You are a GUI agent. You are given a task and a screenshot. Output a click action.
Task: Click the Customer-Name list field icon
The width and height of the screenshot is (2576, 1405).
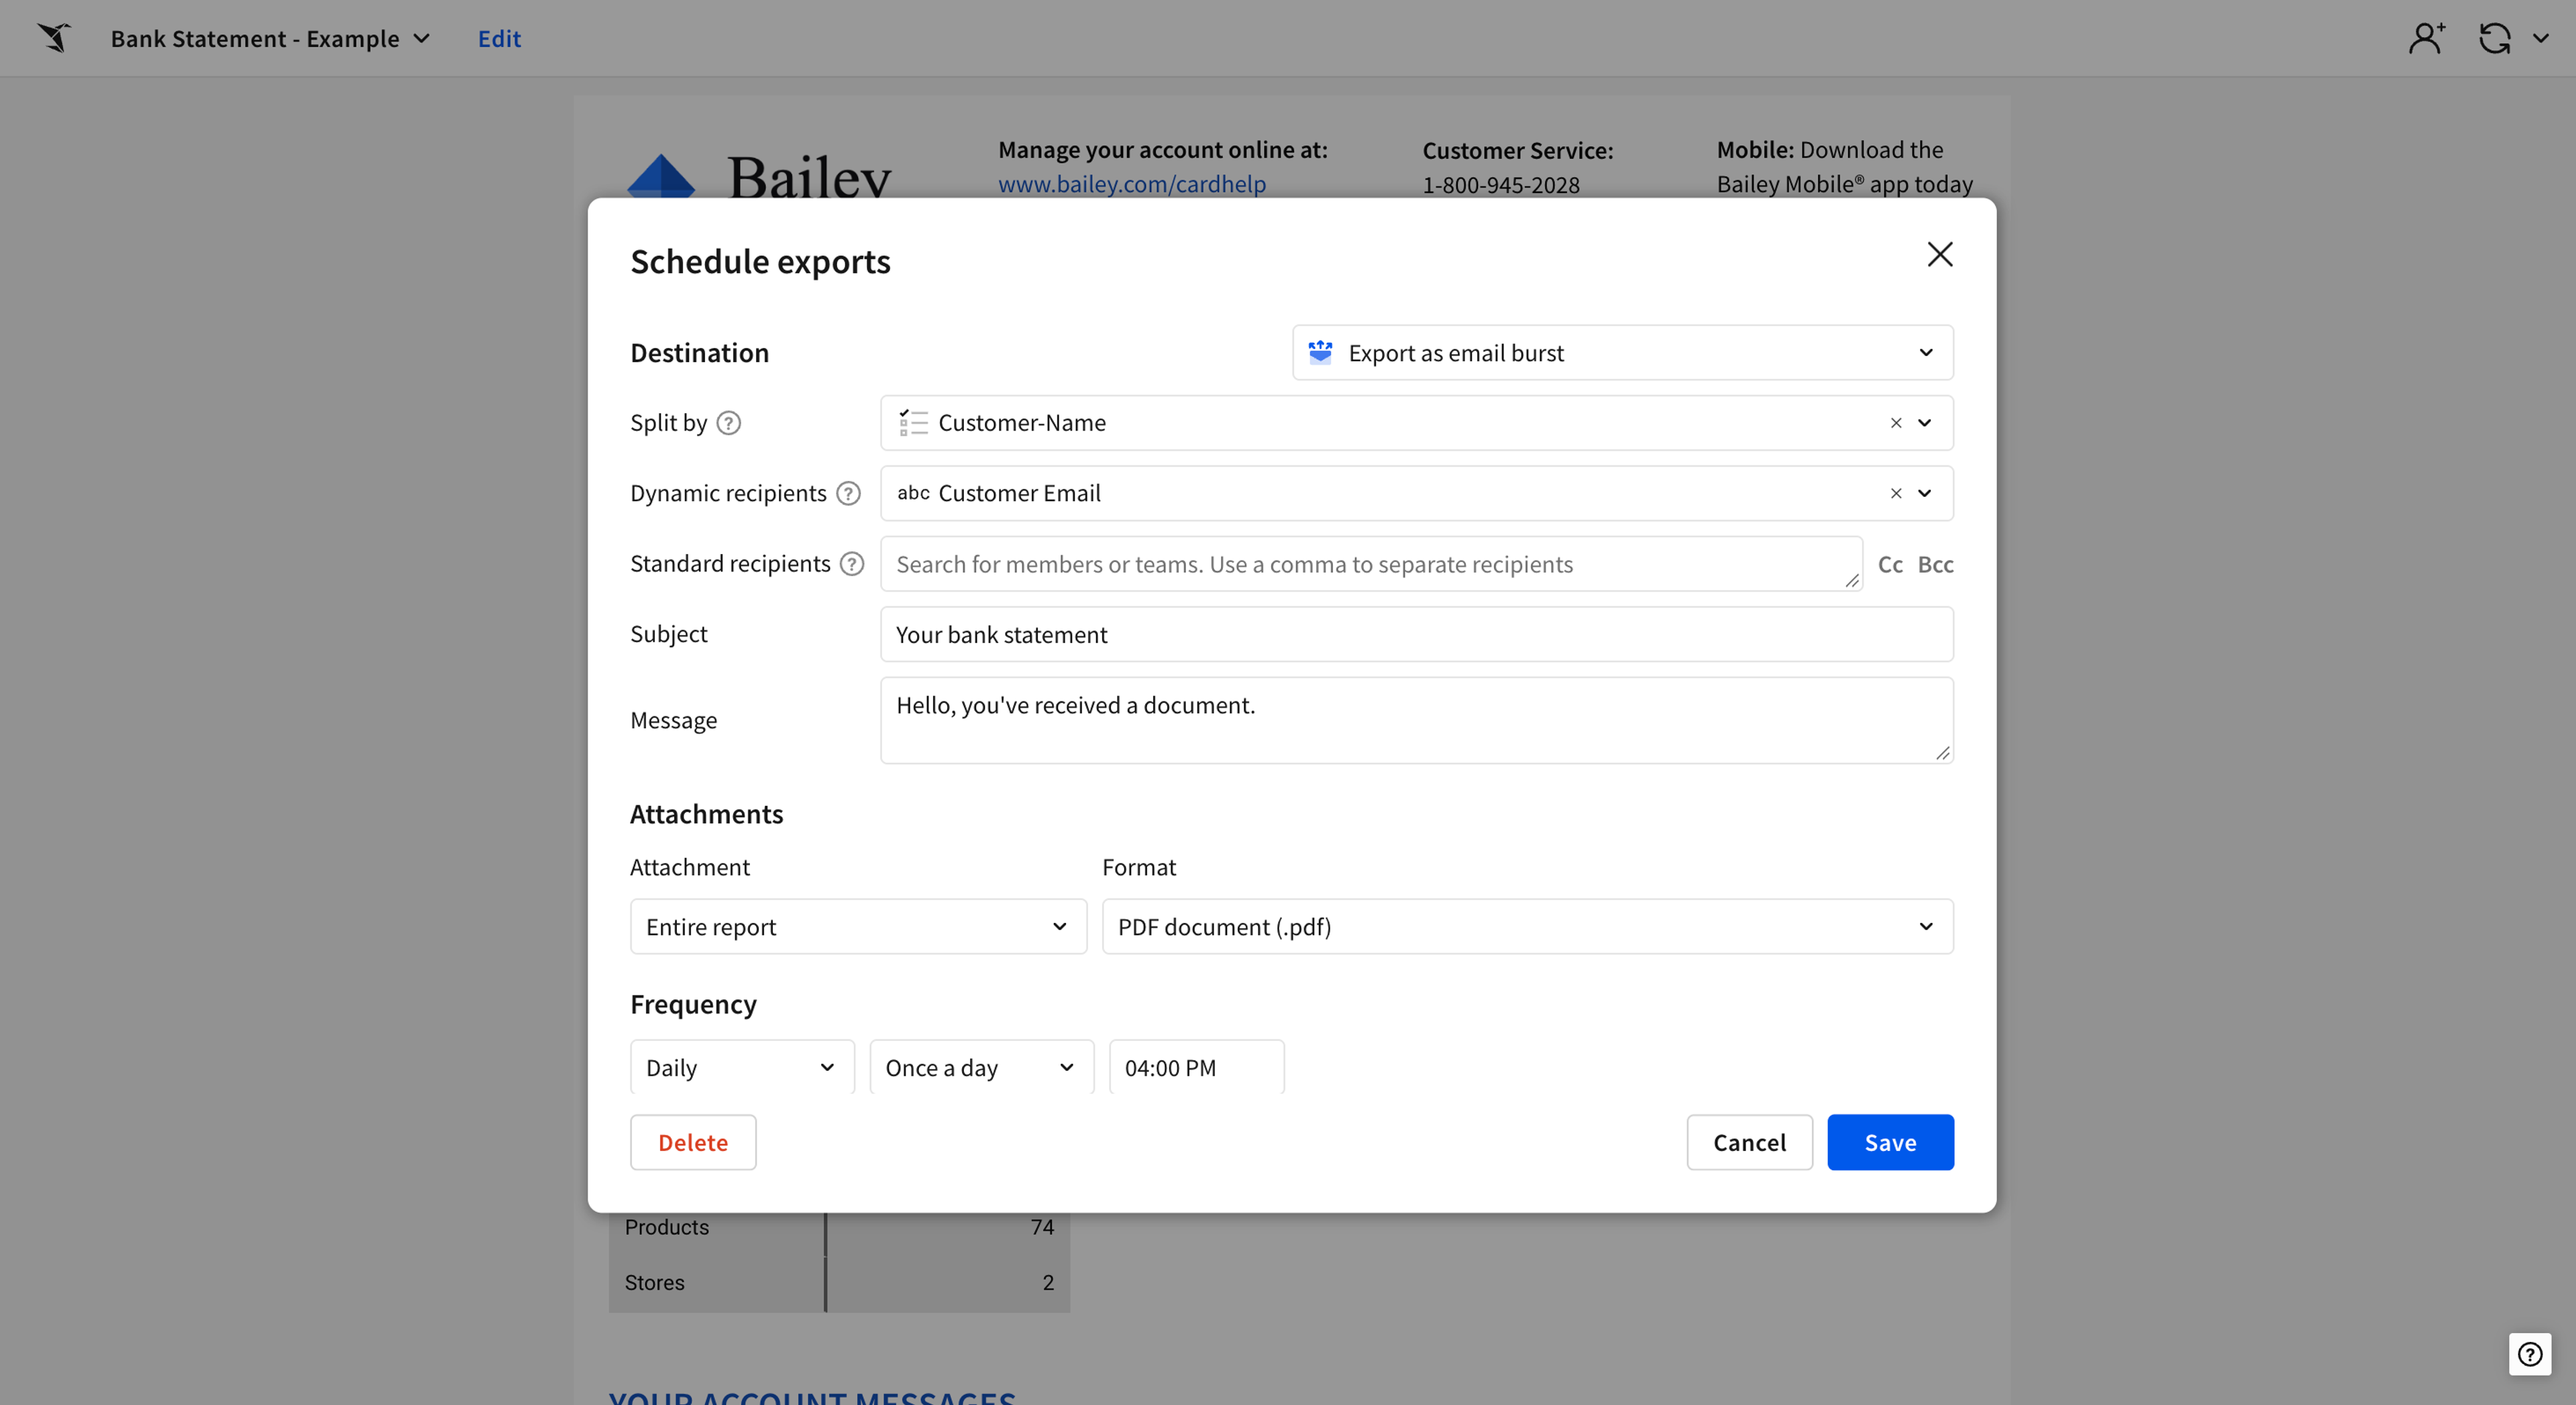point(912,423)
